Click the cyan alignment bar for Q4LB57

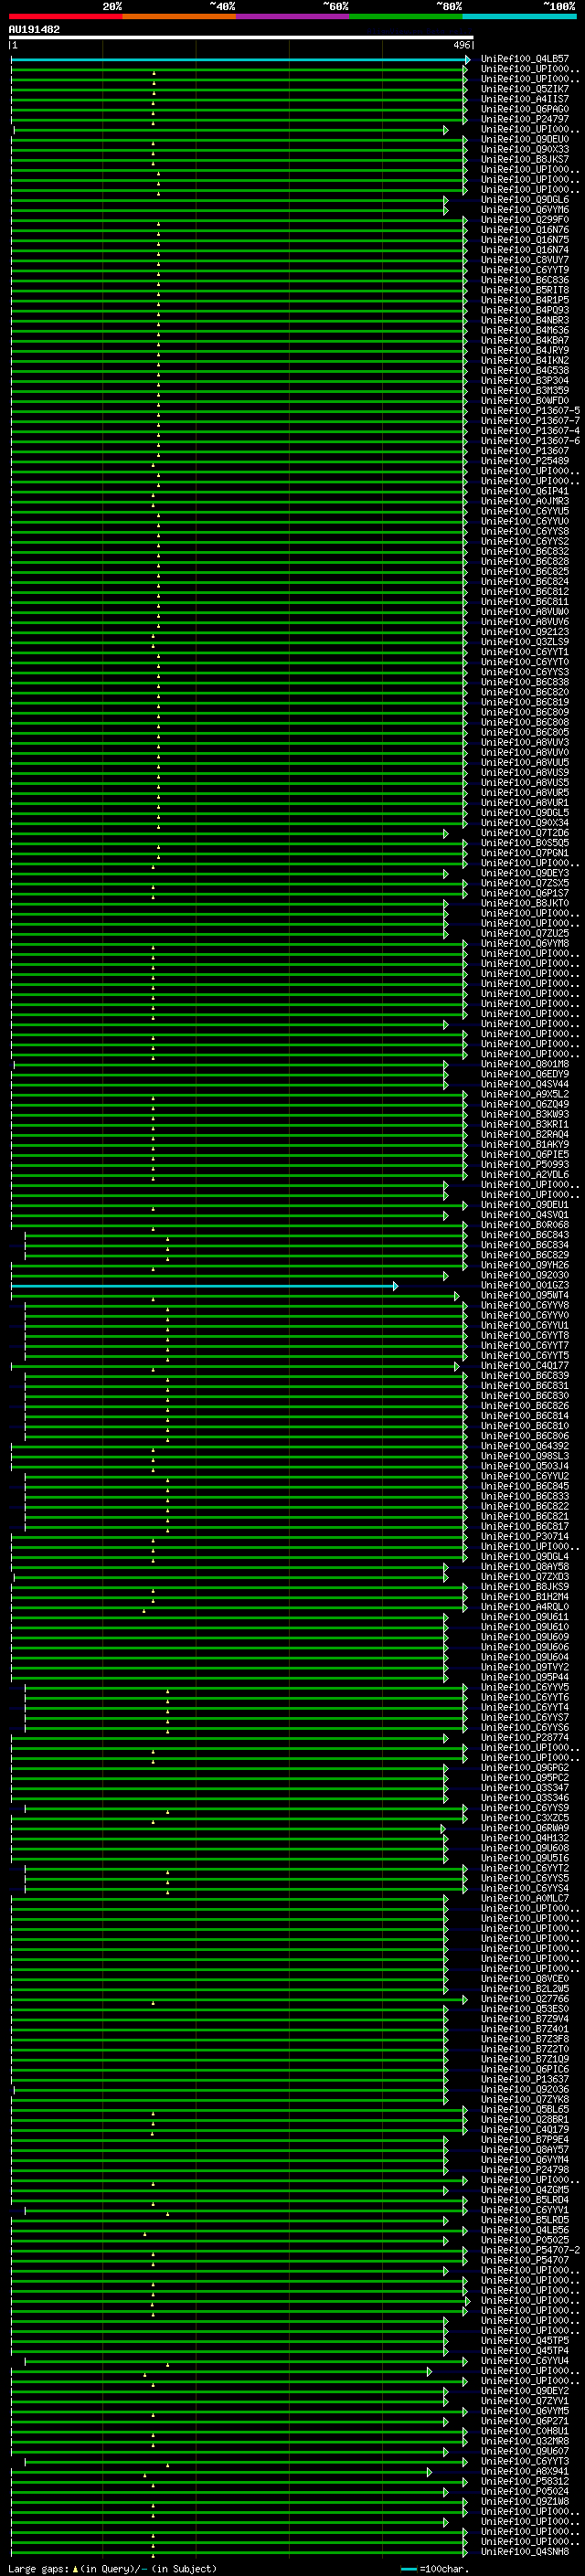[239, 59]
